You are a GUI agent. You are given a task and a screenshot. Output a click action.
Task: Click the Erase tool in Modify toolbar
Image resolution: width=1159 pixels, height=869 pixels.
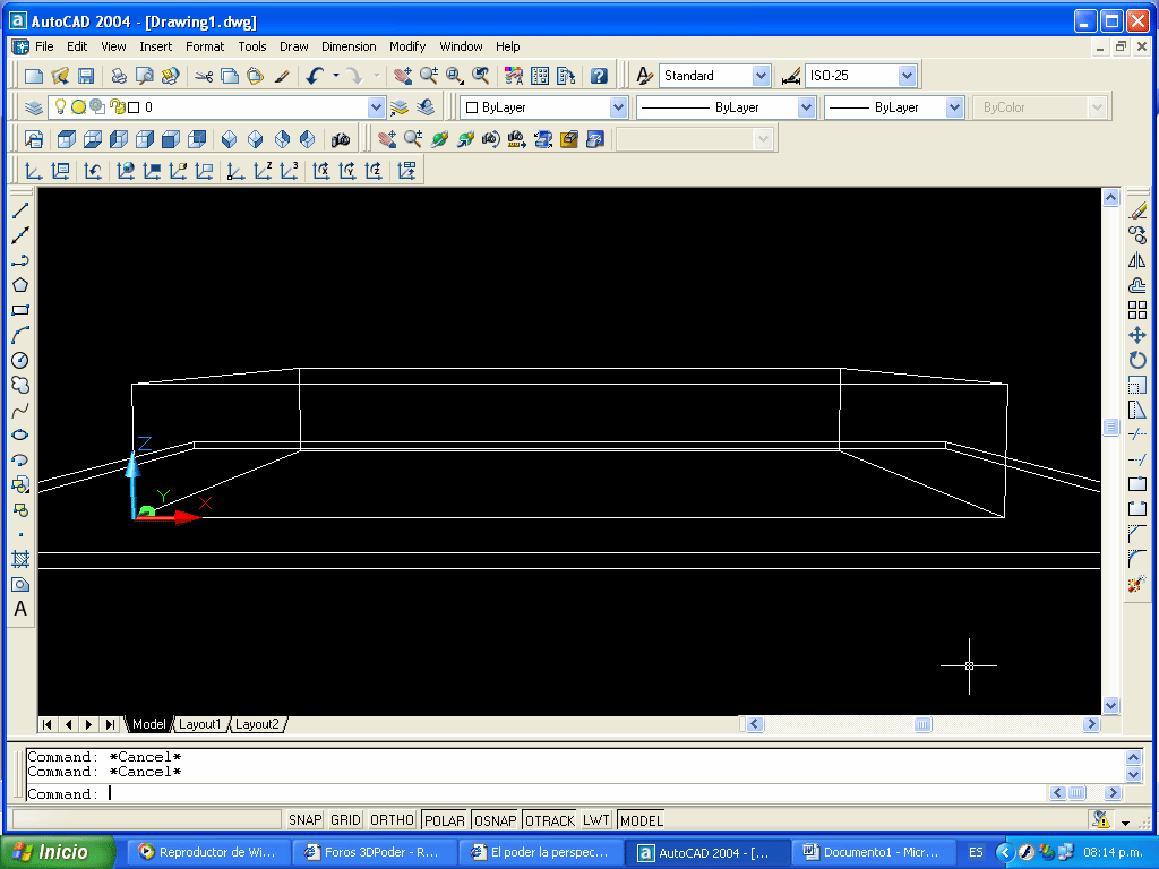[x=1138, y=211]
